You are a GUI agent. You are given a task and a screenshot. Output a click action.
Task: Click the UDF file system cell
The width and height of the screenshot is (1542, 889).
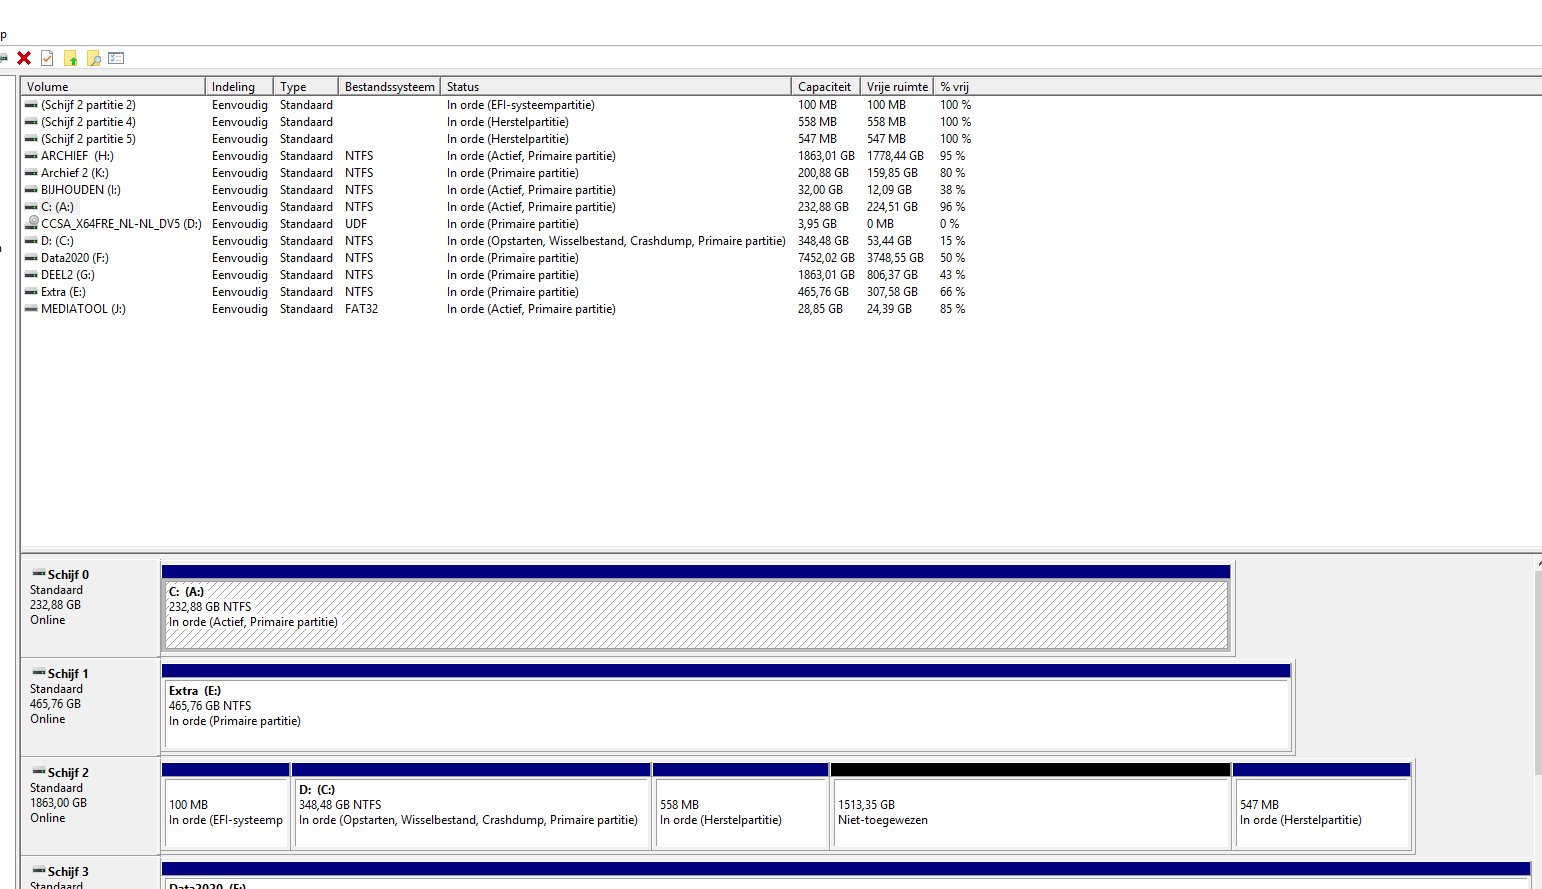click(x=356, y=224)
